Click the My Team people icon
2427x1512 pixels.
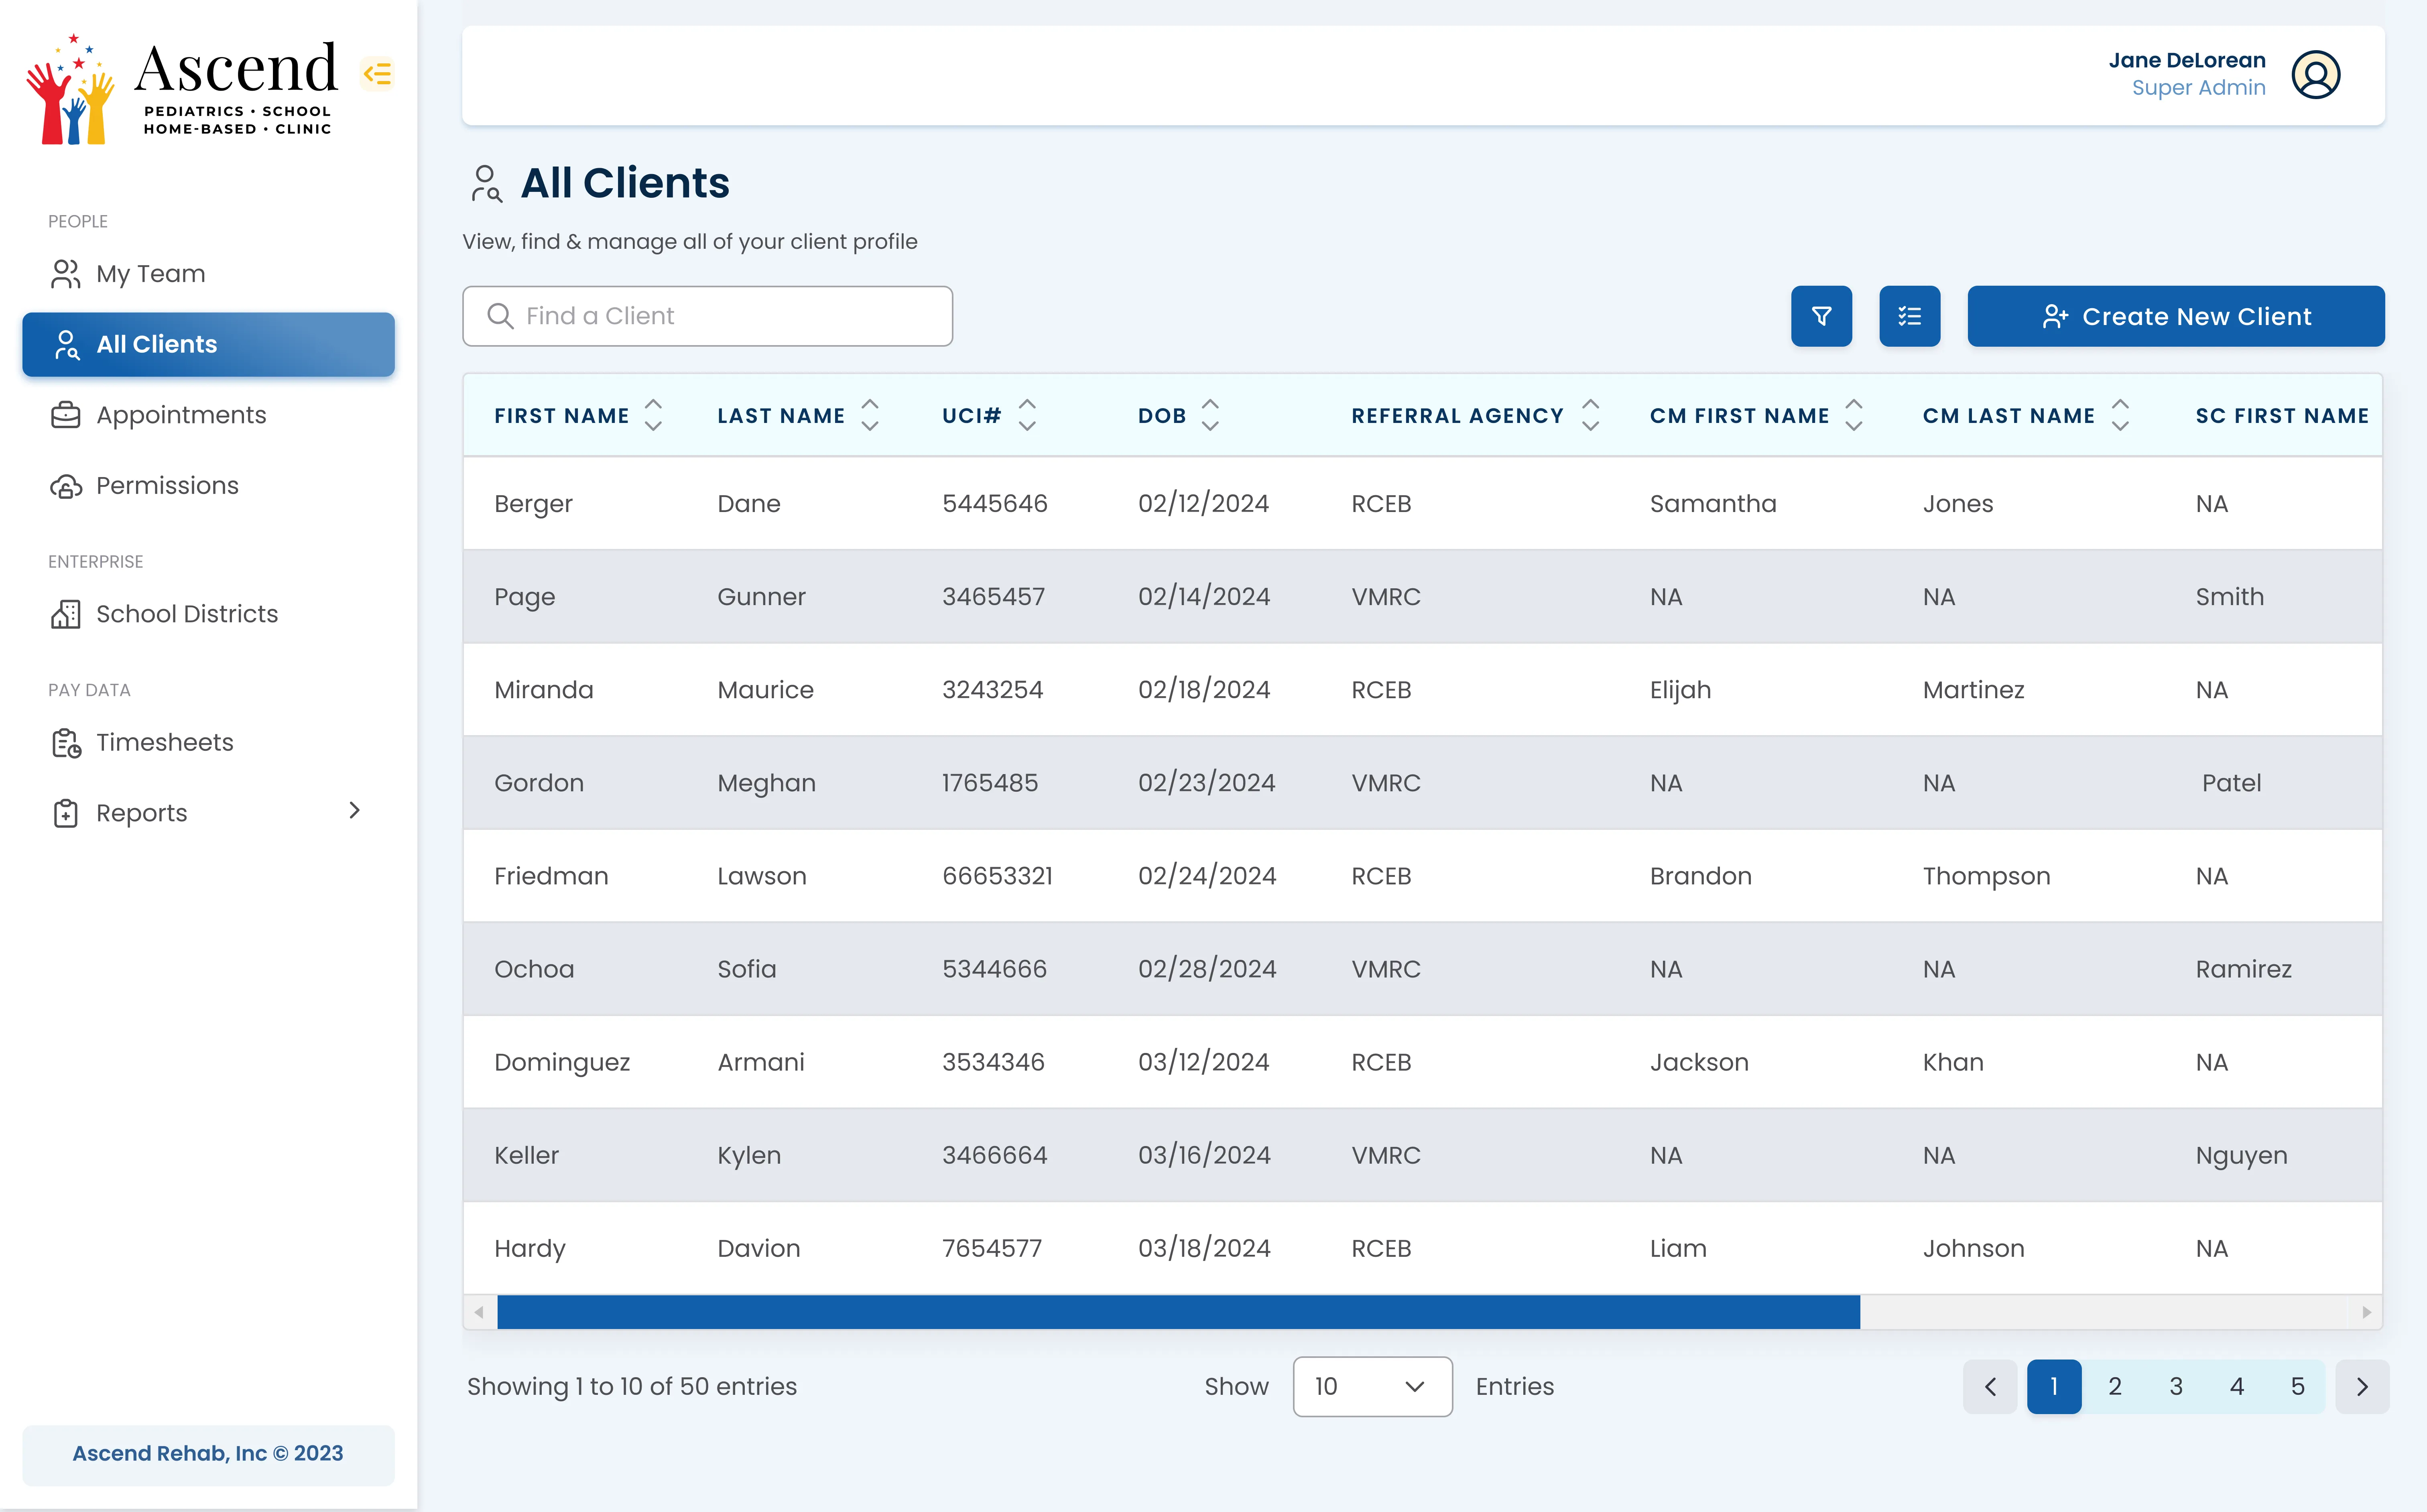coord(66,274)
